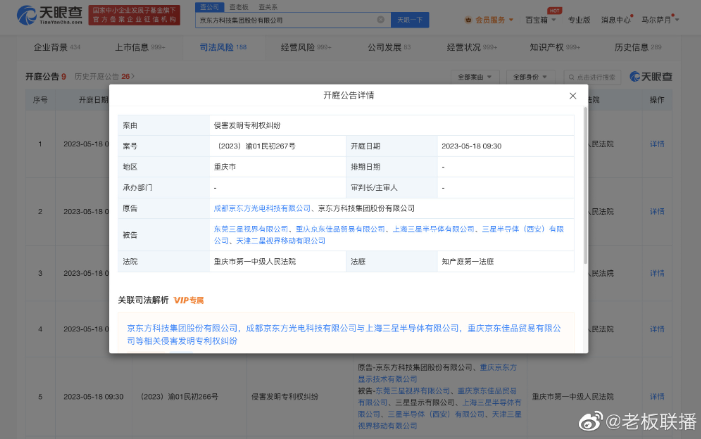This screenshot has height=439, width=701.
Task: Select the 查老板 search tab
Action: coord(239,7)
